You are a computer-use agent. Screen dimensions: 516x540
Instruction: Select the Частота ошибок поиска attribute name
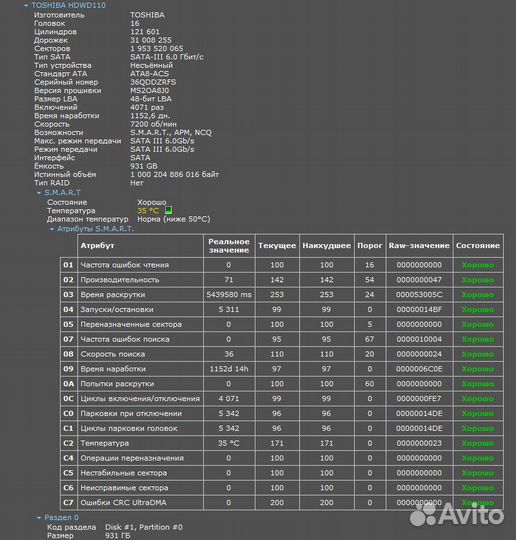[x=125, y=339]
